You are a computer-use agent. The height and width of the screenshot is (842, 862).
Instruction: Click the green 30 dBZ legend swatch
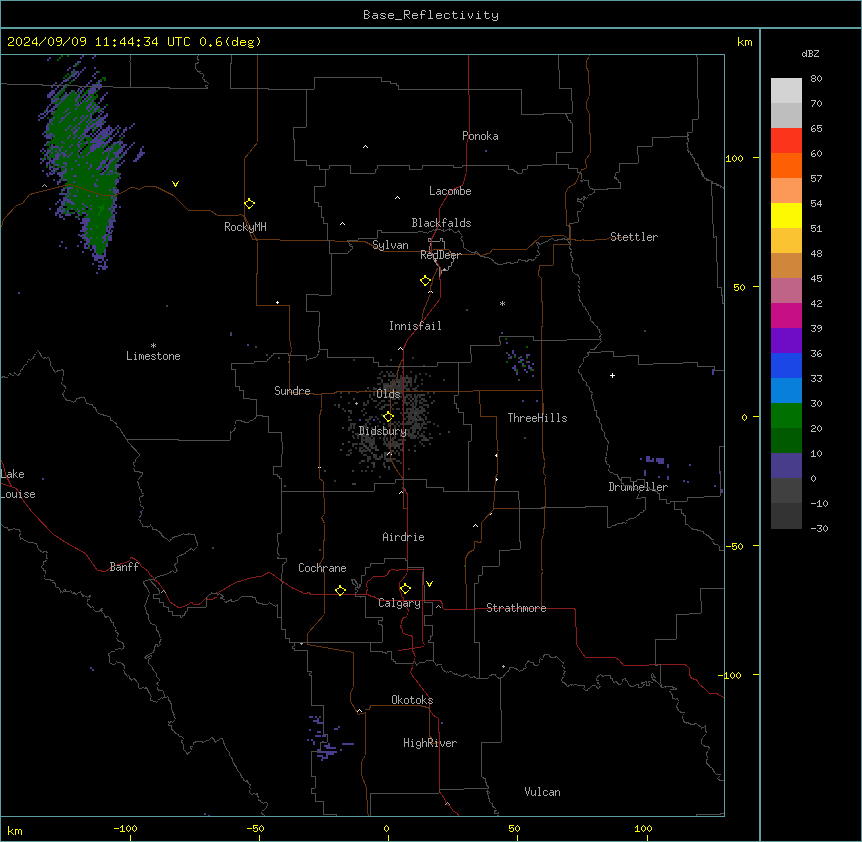click(786, 415)
